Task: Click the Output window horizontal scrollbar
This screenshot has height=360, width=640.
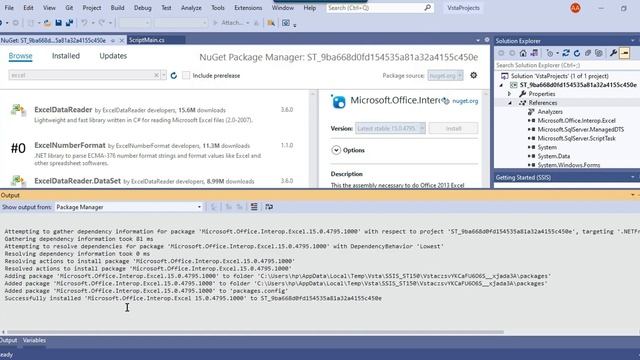Action: click(x=256, y=332)
